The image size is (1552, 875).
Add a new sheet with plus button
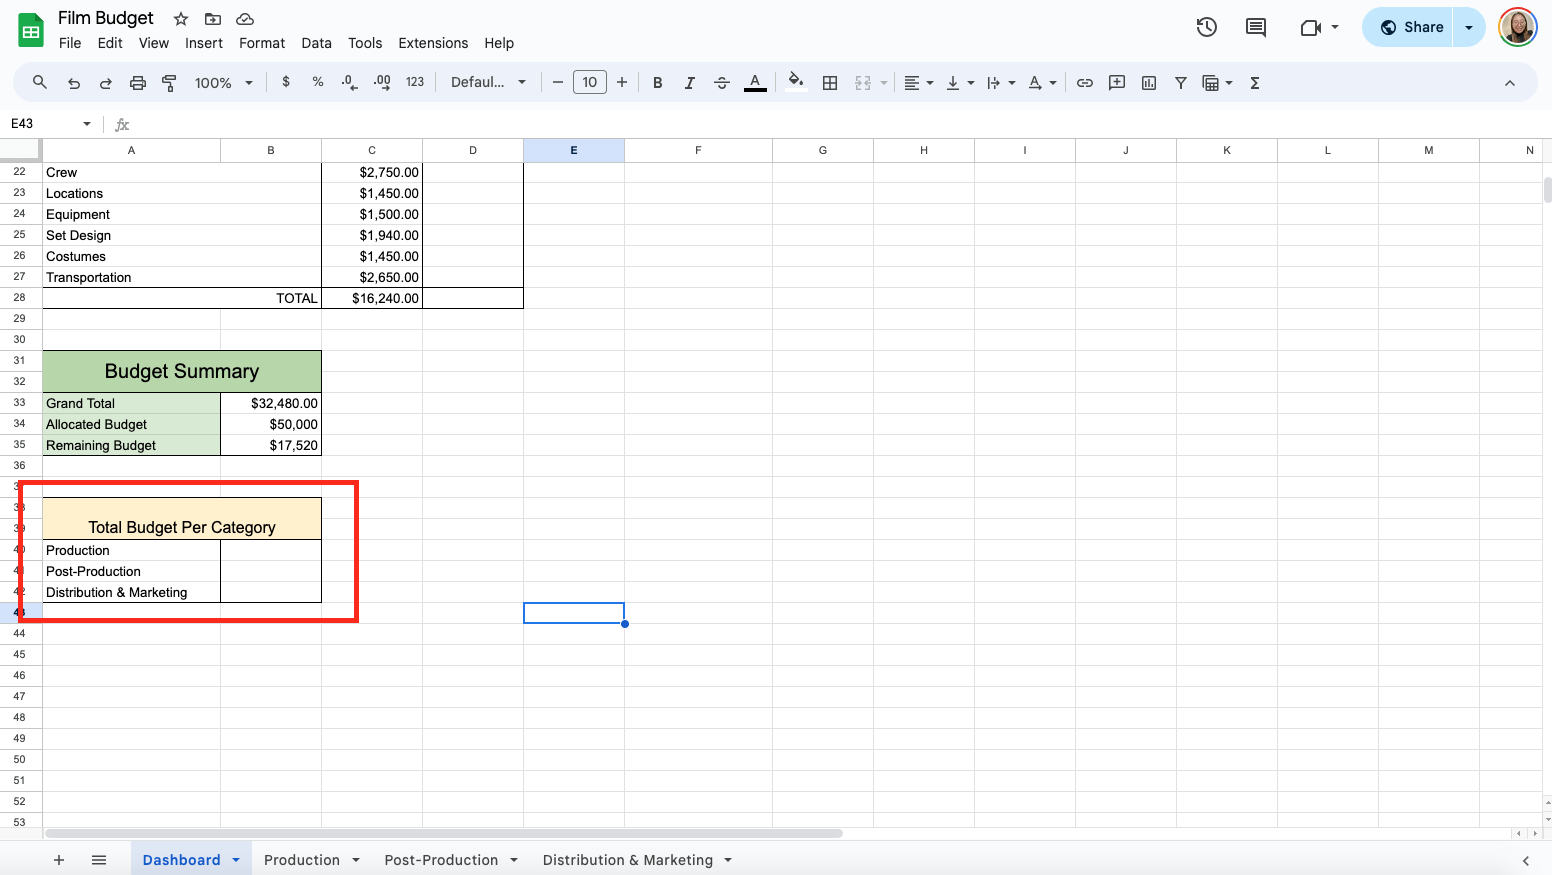pyautogui.click(x=59, y=860)
